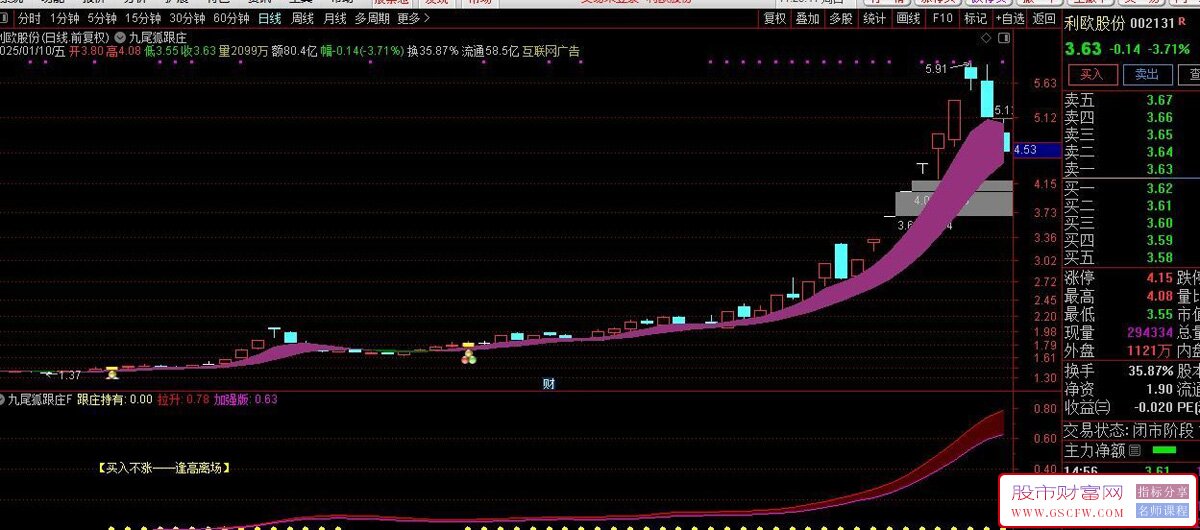Select the 60分钟 period tab

point(231,18)
